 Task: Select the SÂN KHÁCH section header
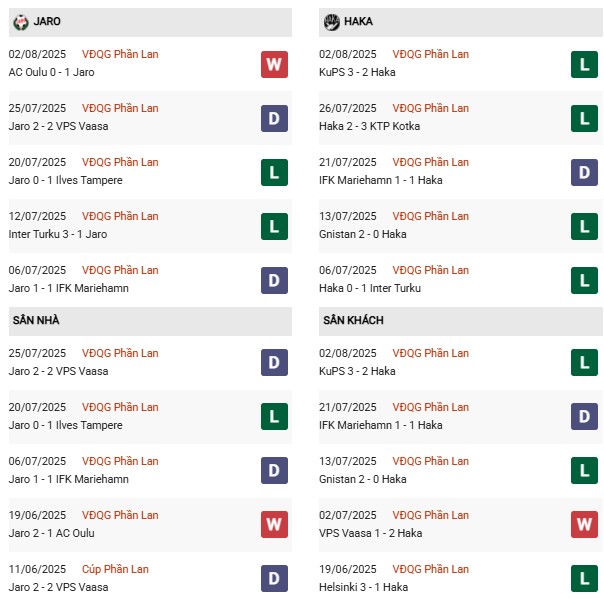pos(353,320)
